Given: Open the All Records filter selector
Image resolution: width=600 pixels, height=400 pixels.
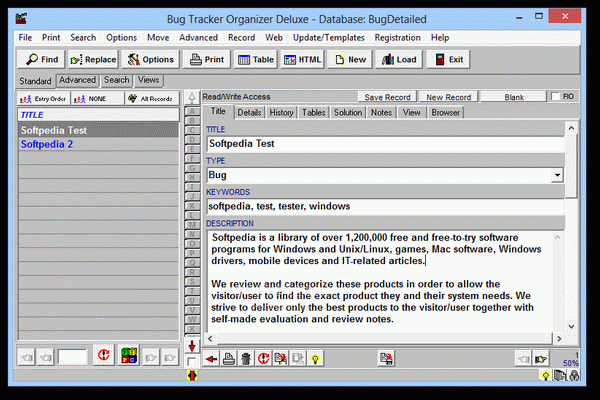Looking at the screenshot, I should pyautogui.click(x=152, y=99).
